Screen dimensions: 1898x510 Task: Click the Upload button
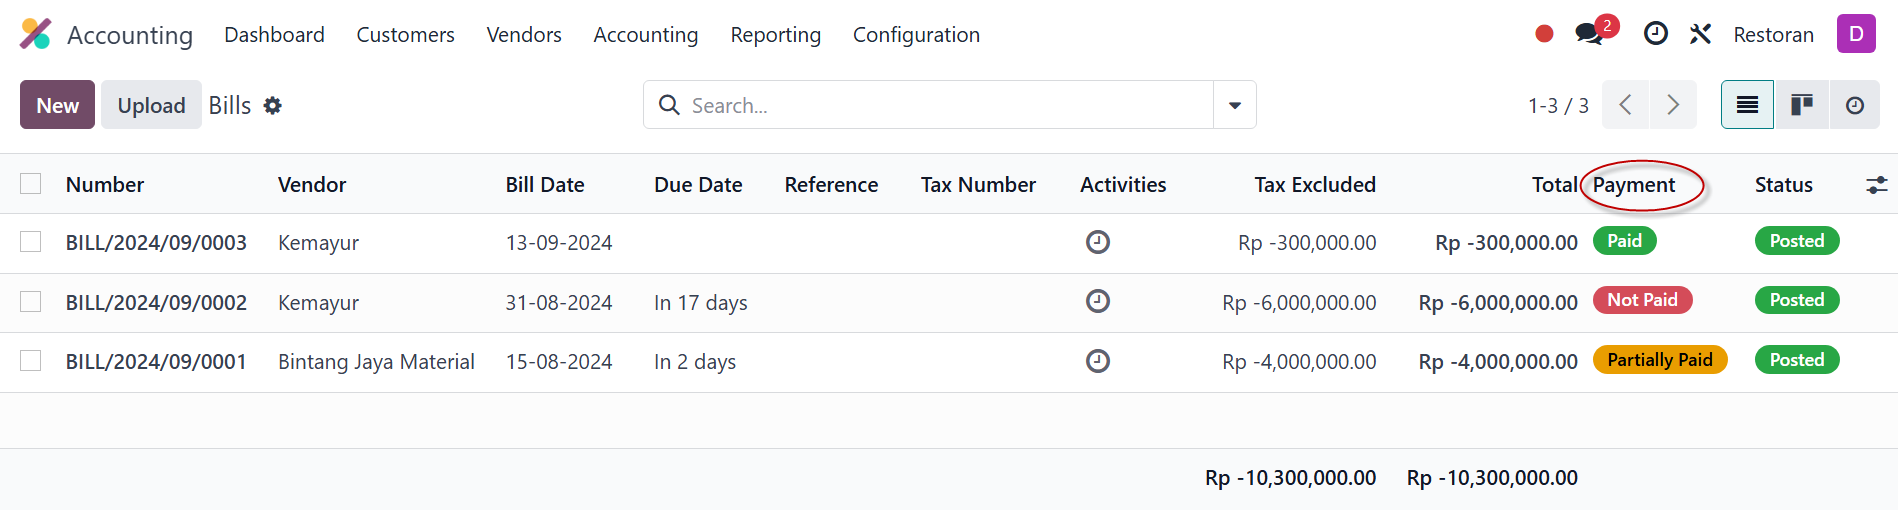151,105
